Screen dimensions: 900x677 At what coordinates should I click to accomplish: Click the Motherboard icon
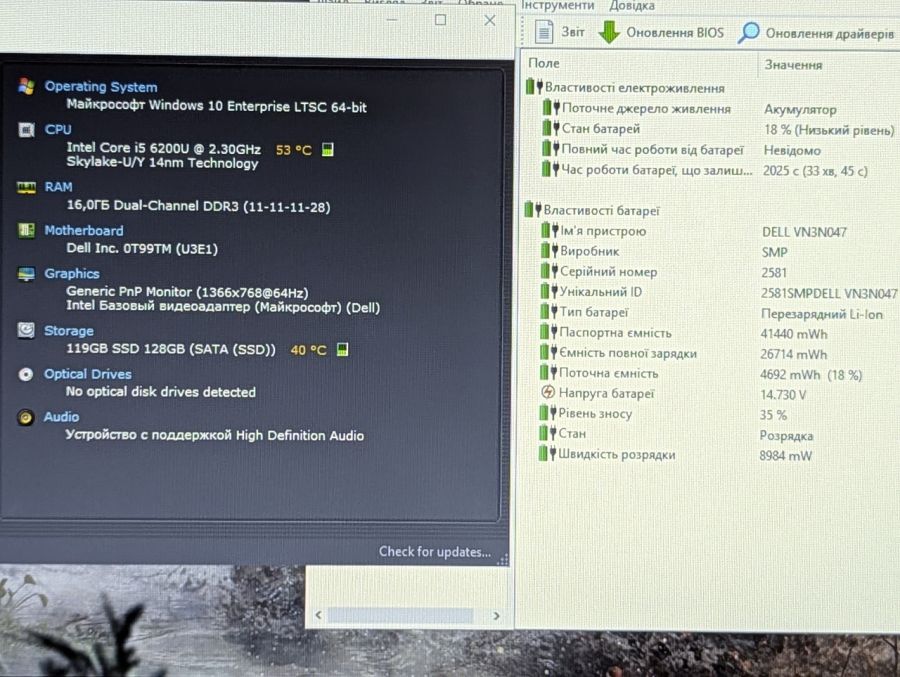pyautogui.click(x=26, y=230)
